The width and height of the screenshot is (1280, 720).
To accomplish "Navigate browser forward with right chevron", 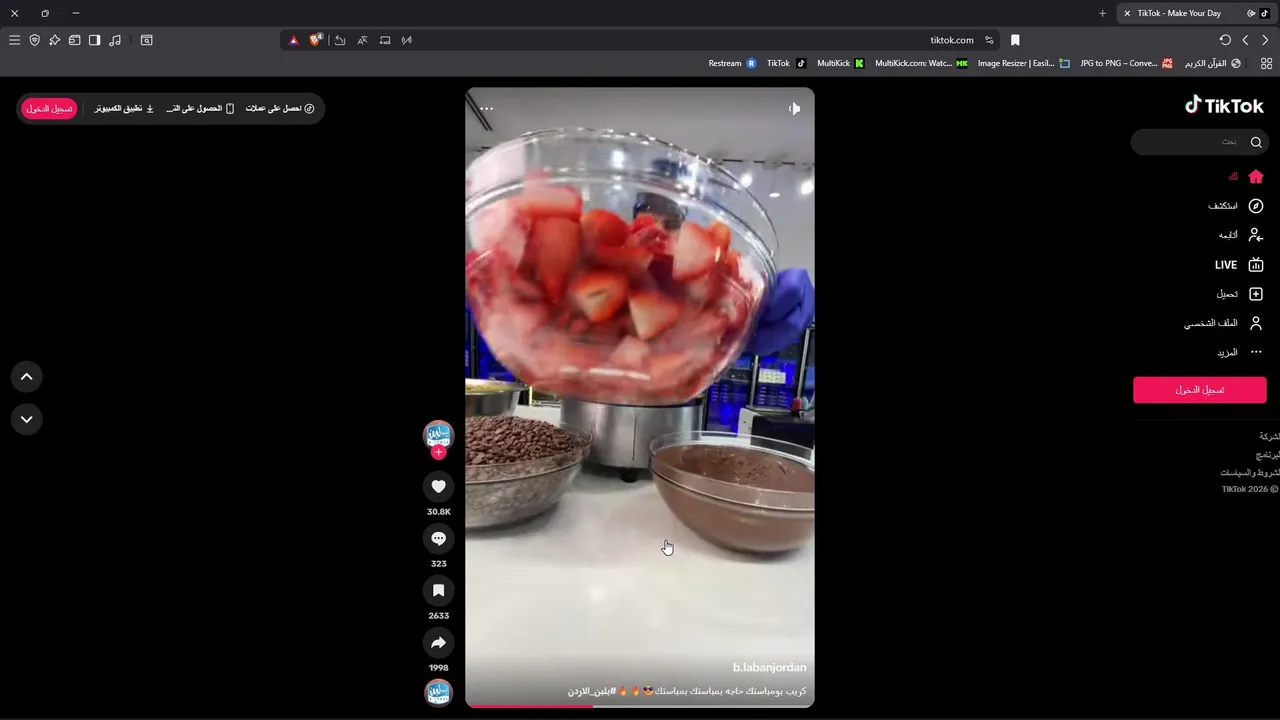I will coord(1265,40).
